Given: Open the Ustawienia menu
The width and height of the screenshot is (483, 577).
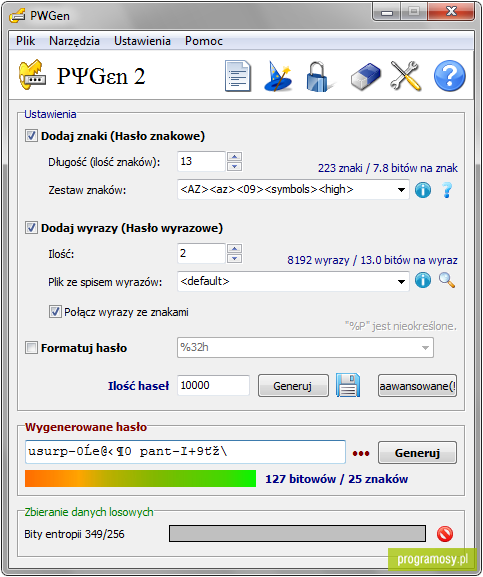Looking at the screenshot, I should (x=142, y=41).
